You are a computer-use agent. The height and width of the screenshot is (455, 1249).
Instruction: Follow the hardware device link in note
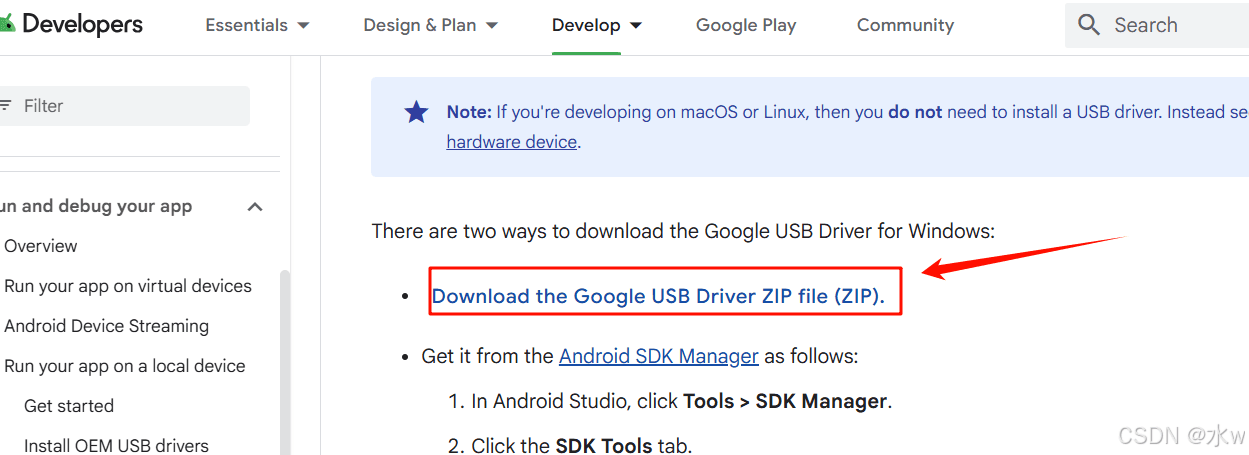click(x=512, y=142)
